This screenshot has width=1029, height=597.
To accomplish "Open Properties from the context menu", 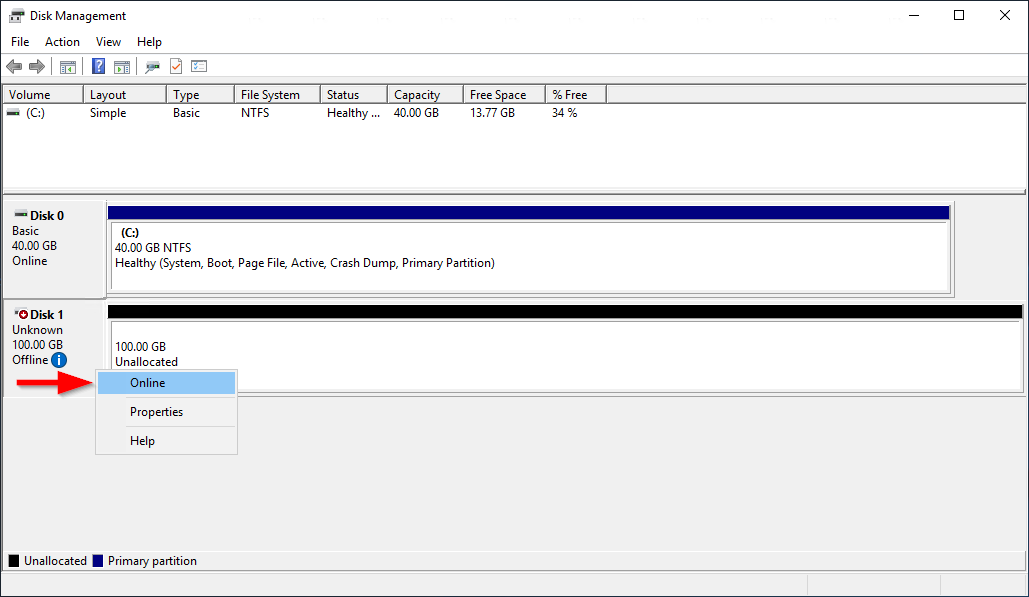I will (156, 411).
